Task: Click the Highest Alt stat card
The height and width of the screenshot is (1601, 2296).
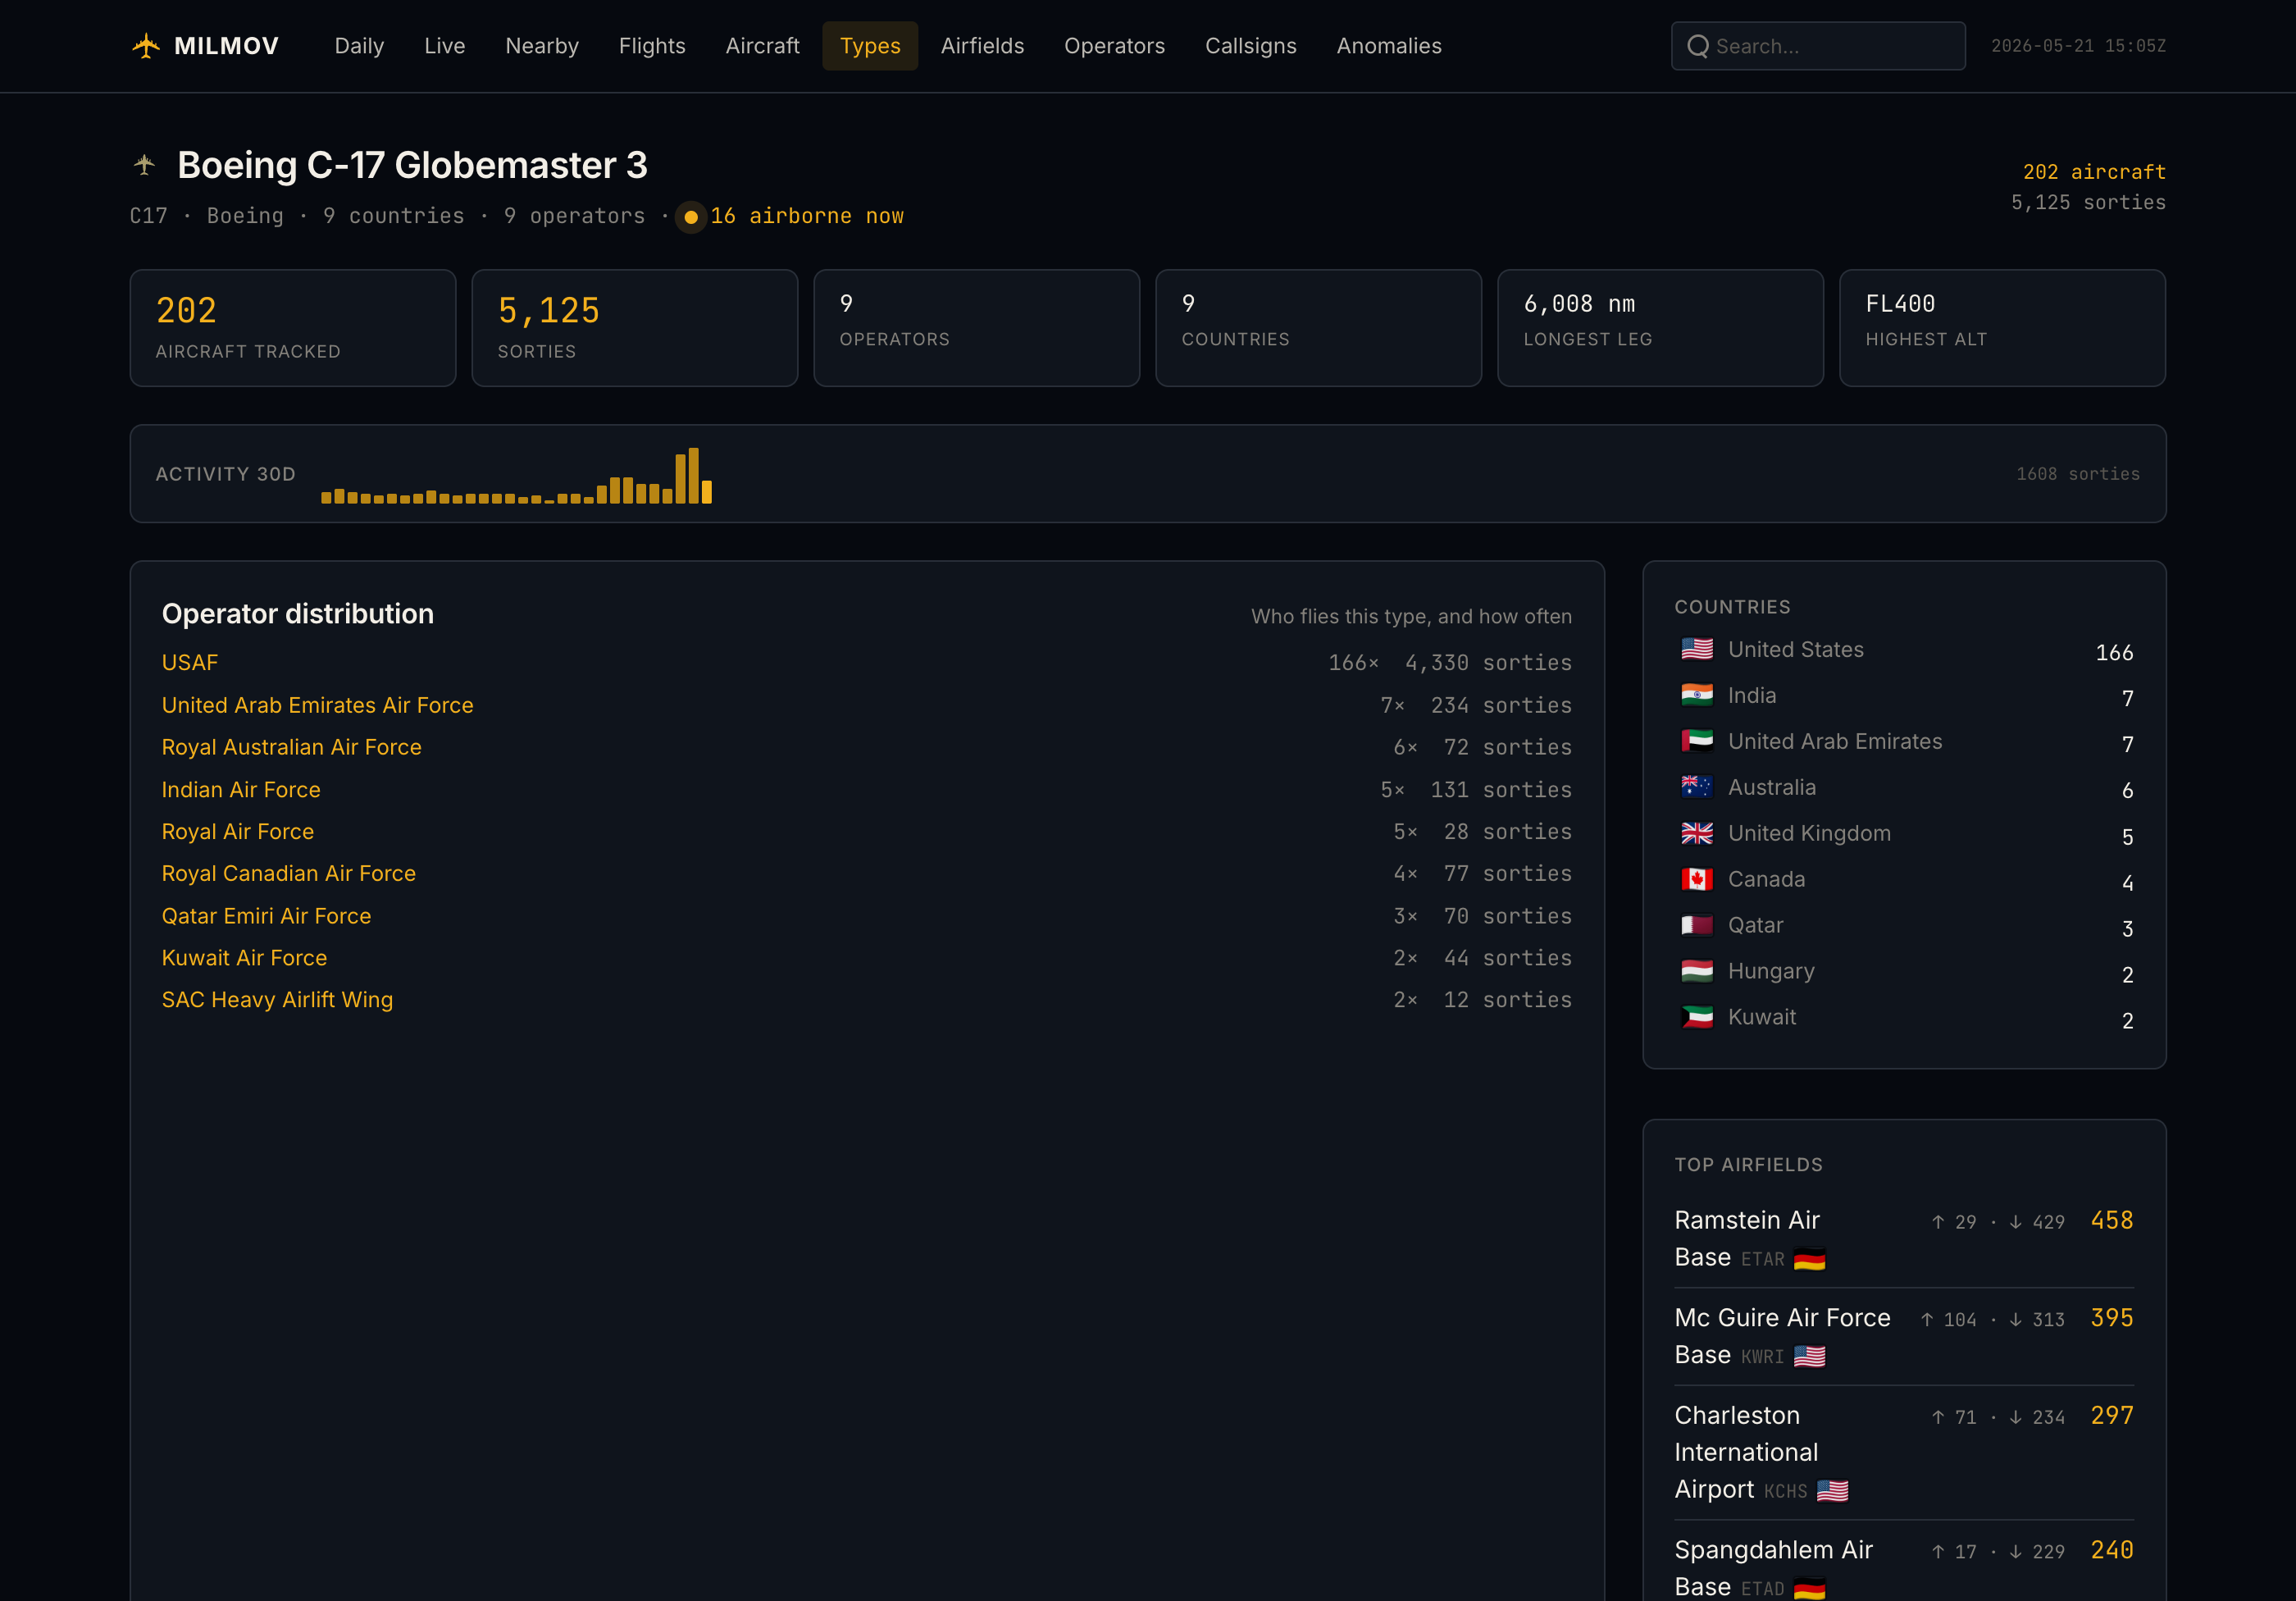Action: click(2003, 328)
